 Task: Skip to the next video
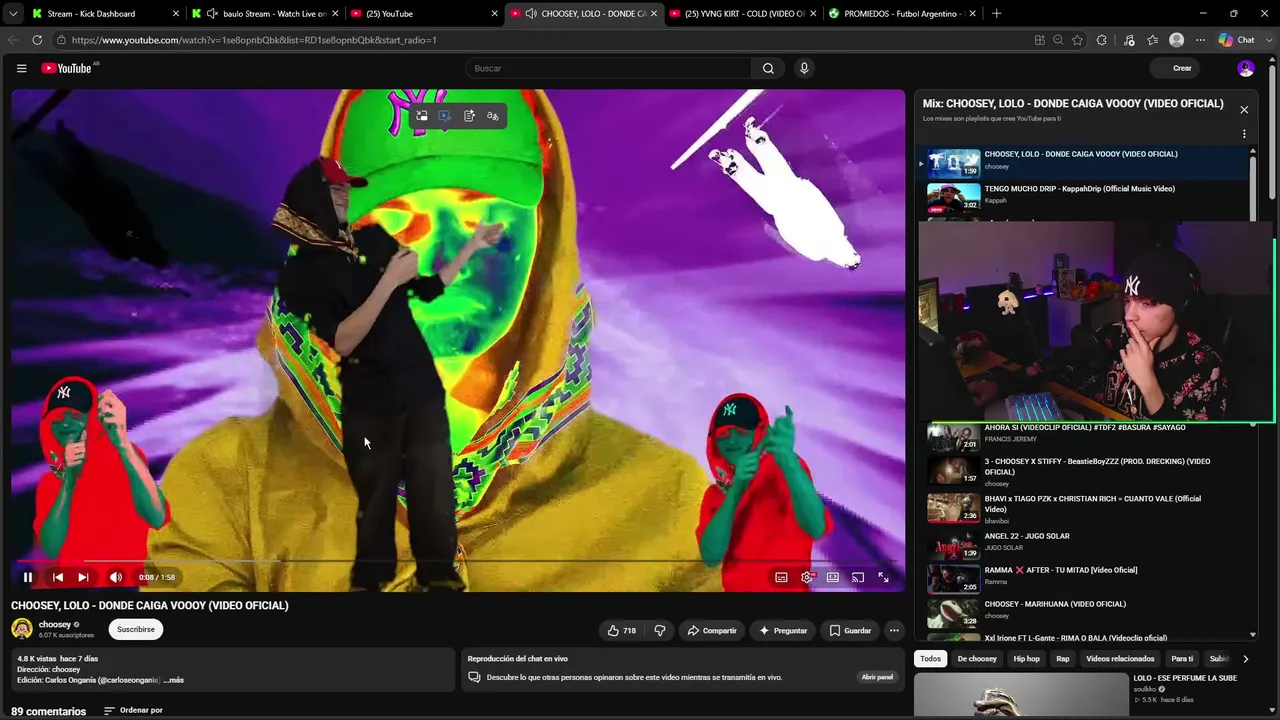pos(83,577)
